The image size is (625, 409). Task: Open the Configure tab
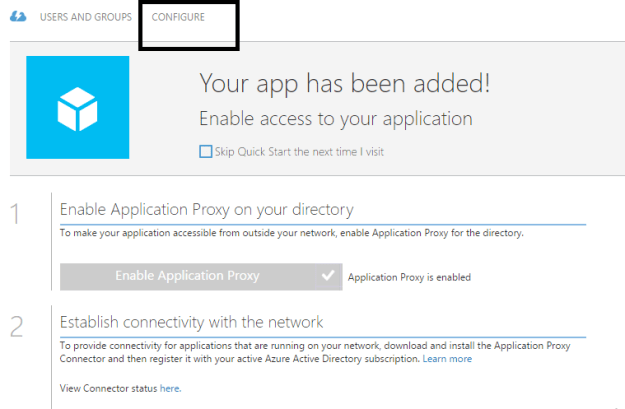pos(178,17)
